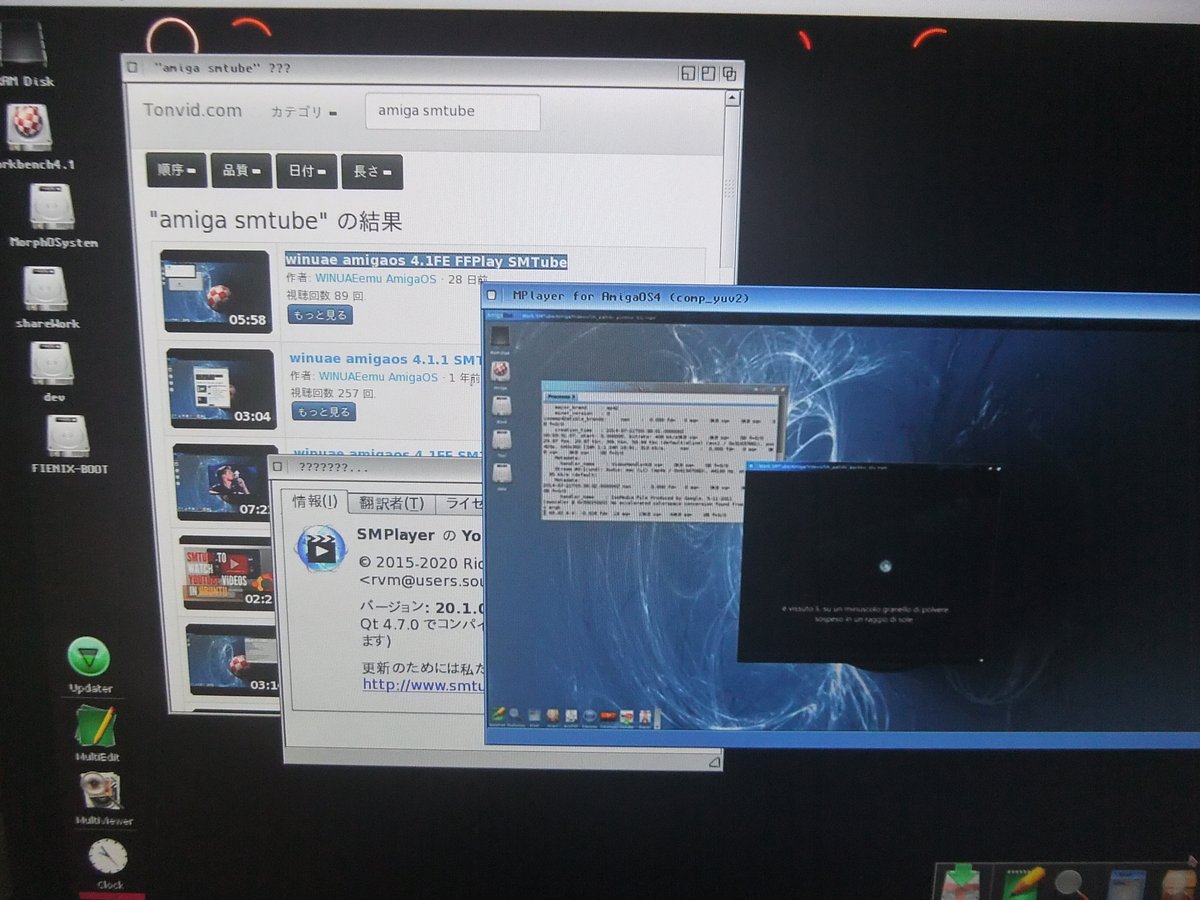This screenshot has width=1200, height=900.
Task: Click the ???????... dialog title bar
Action: [x=380, y=467]
